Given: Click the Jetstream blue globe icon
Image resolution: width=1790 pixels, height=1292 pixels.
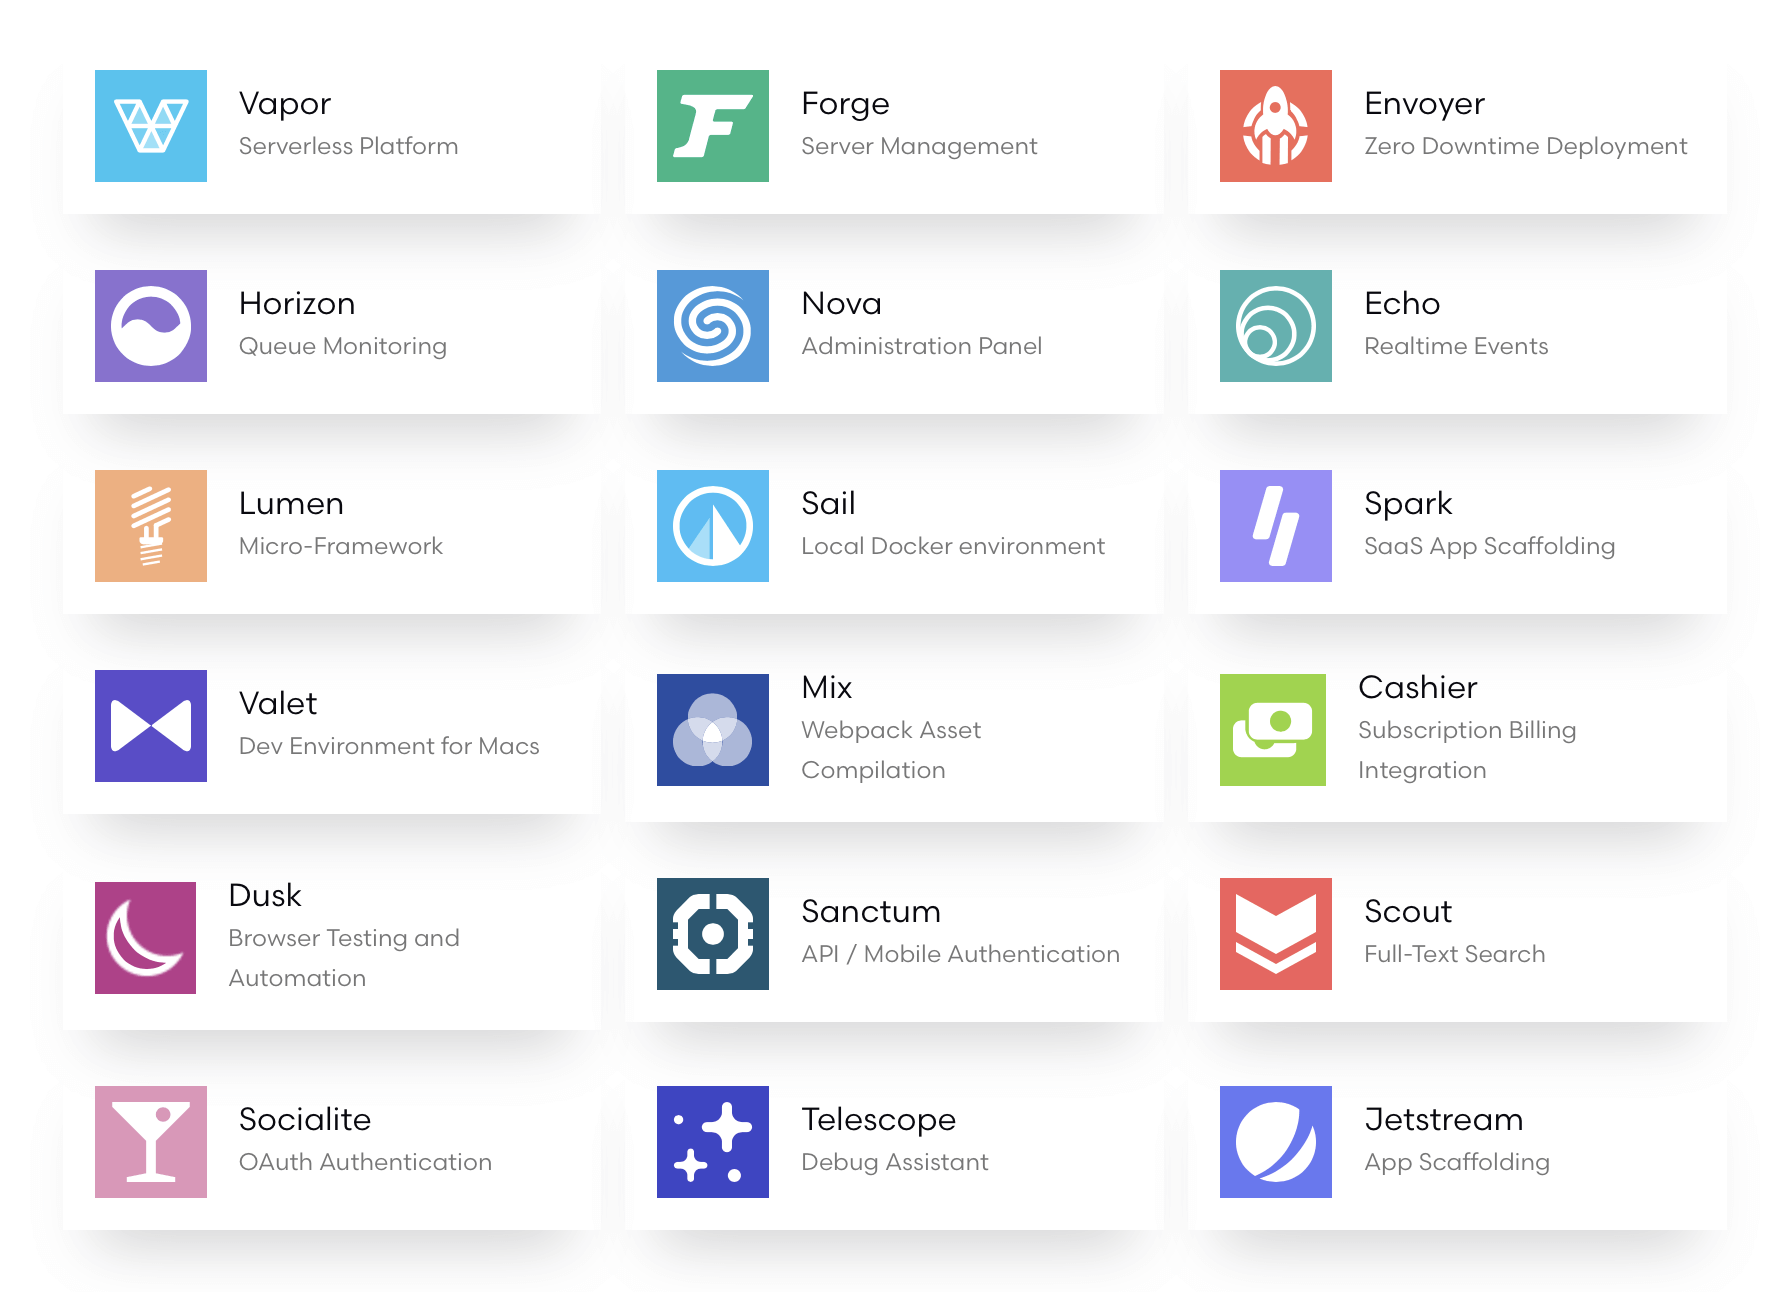Looking at the screenshot, I should click(1276, 1142).
